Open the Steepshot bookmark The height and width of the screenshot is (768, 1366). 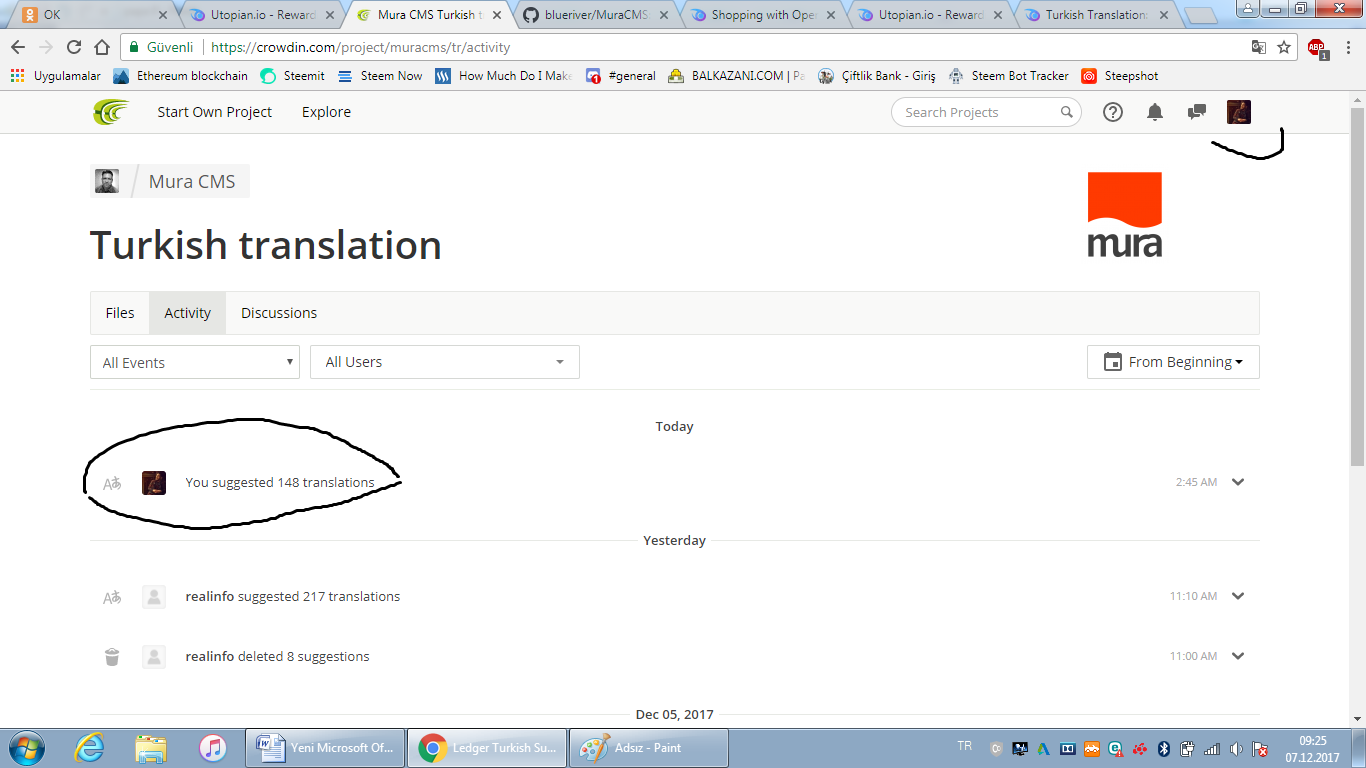pos(1120,76)
